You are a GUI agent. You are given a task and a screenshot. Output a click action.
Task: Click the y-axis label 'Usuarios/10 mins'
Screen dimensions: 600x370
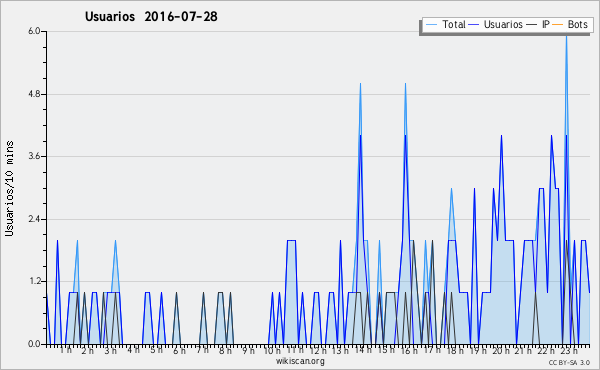coord(9,189)
